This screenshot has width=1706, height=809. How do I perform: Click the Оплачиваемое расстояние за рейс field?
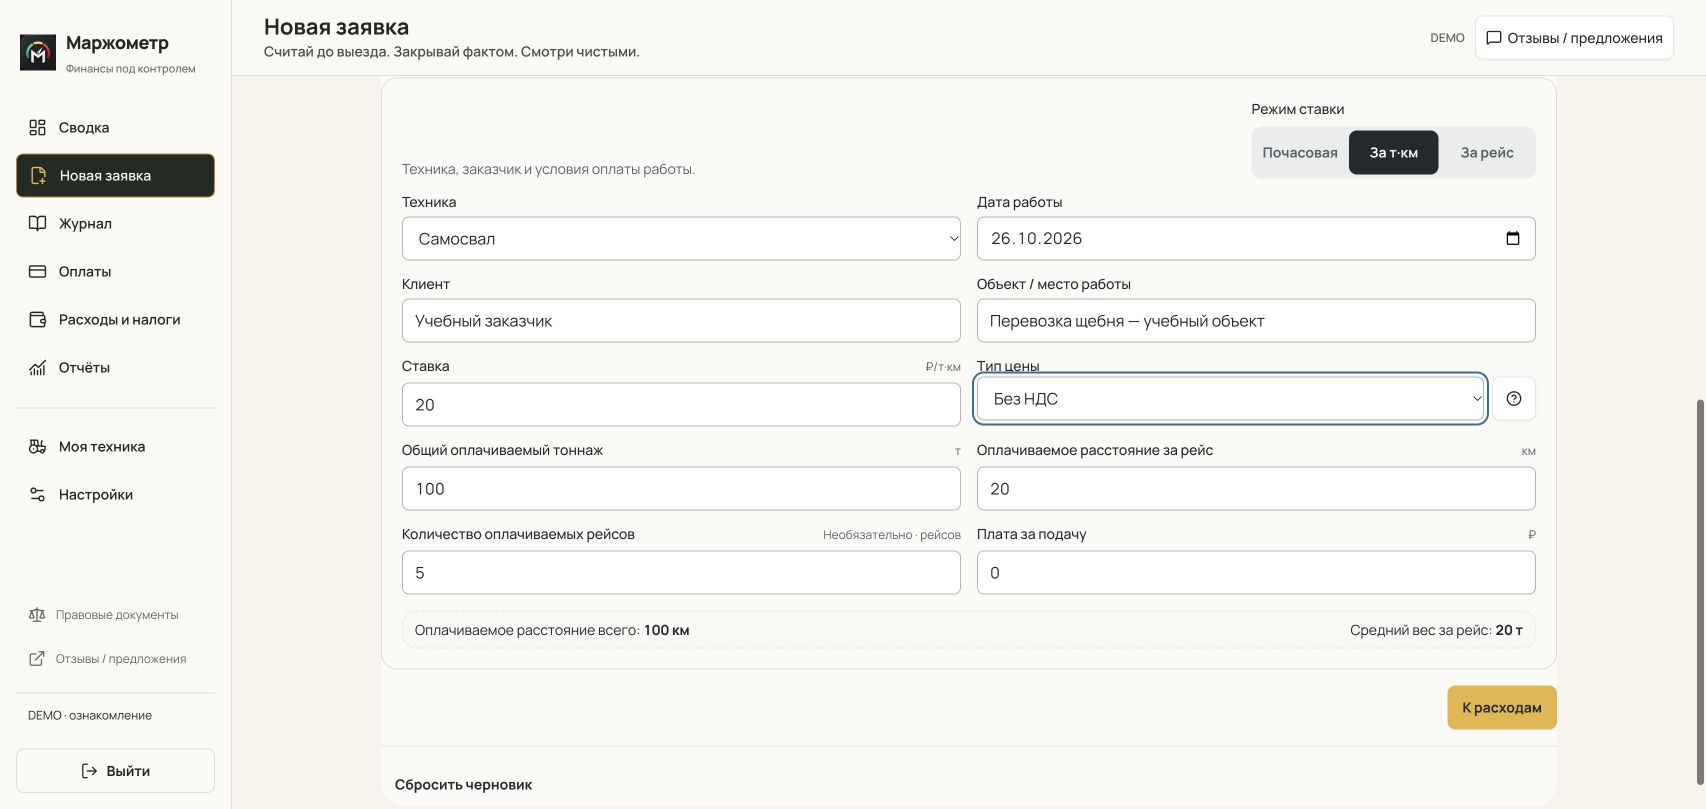coord(1256,489)
